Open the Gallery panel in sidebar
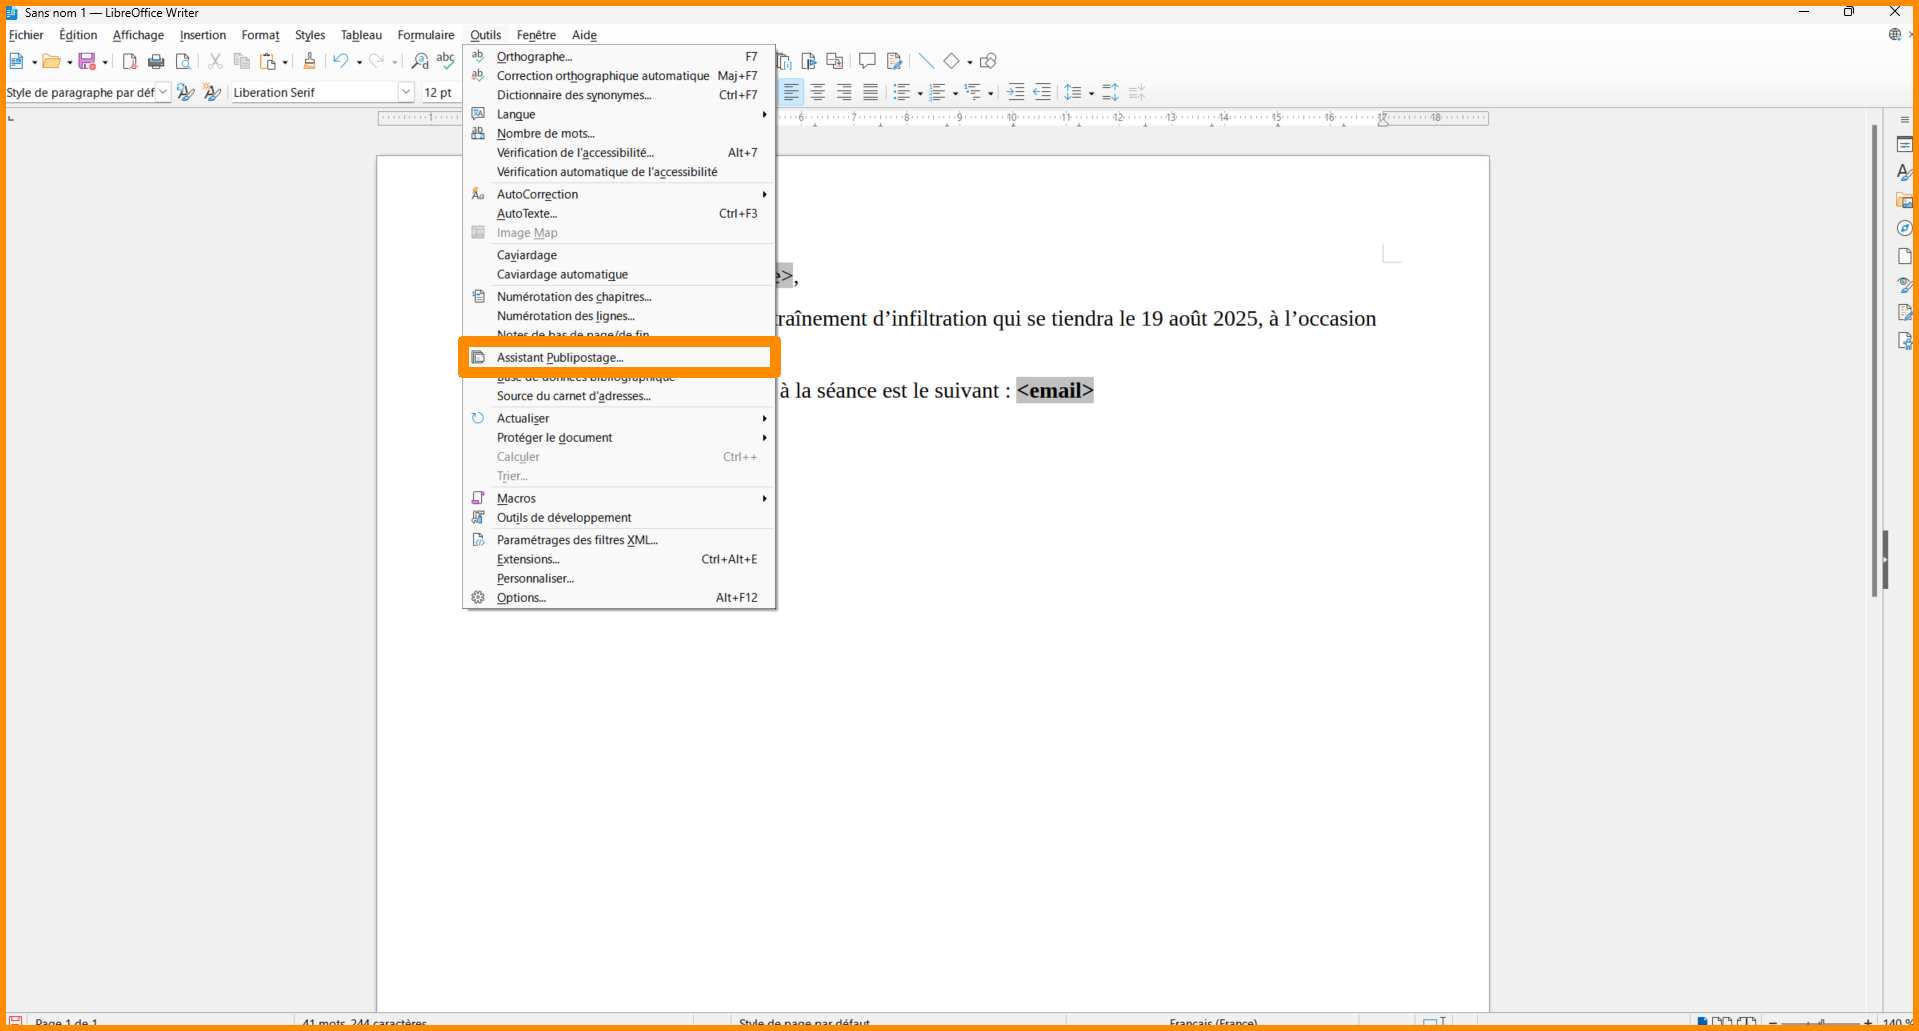 [x=1904, y=201]
